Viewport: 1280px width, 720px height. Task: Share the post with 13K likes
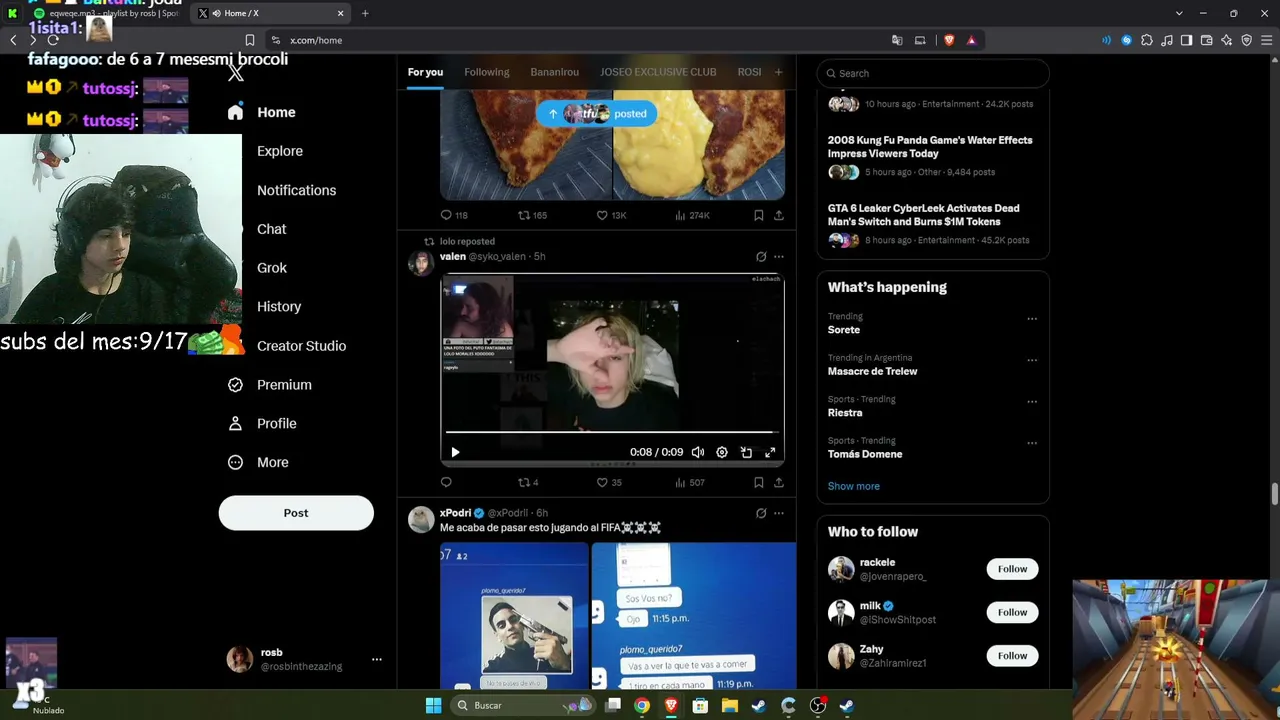[x=779, y=215]
